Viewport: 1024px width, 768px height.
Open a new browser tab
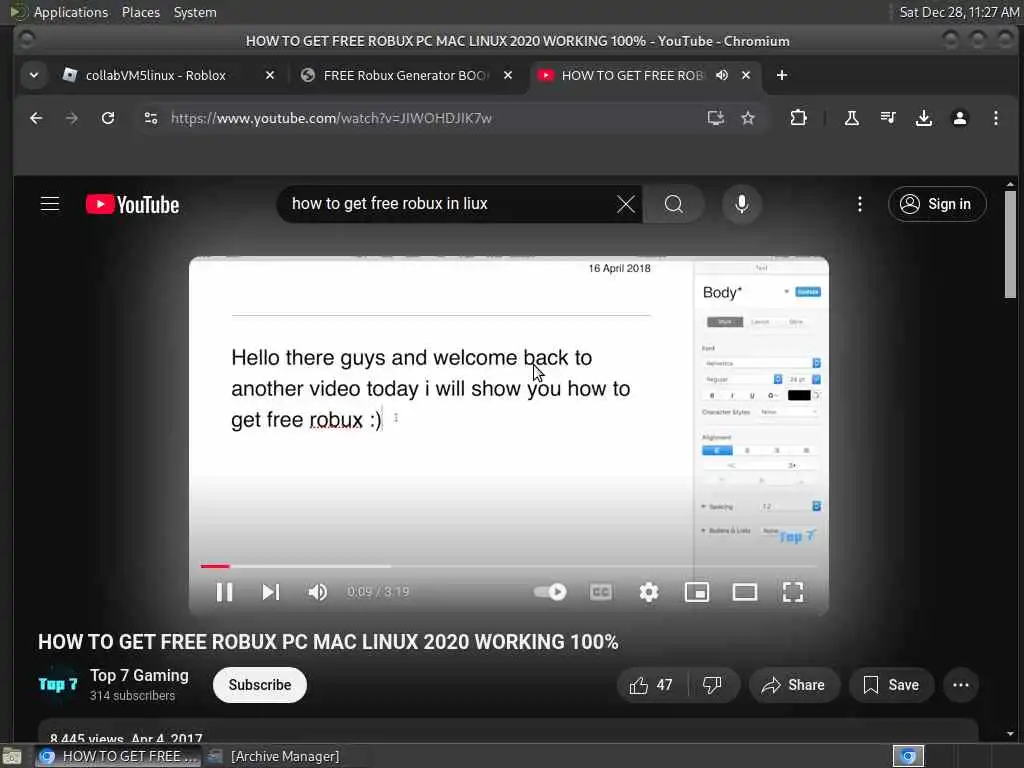tap(782, 75)
